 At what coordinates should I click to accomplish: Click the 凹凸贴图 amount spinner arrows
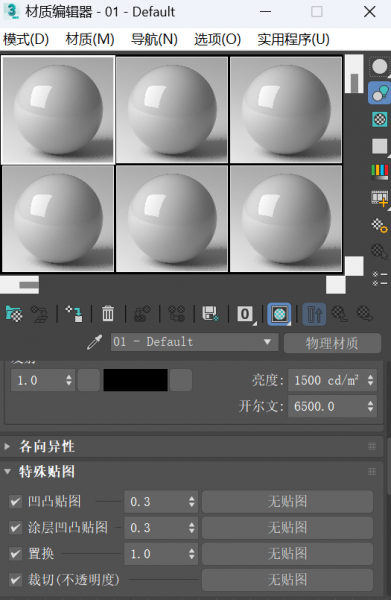pos(192,502)
